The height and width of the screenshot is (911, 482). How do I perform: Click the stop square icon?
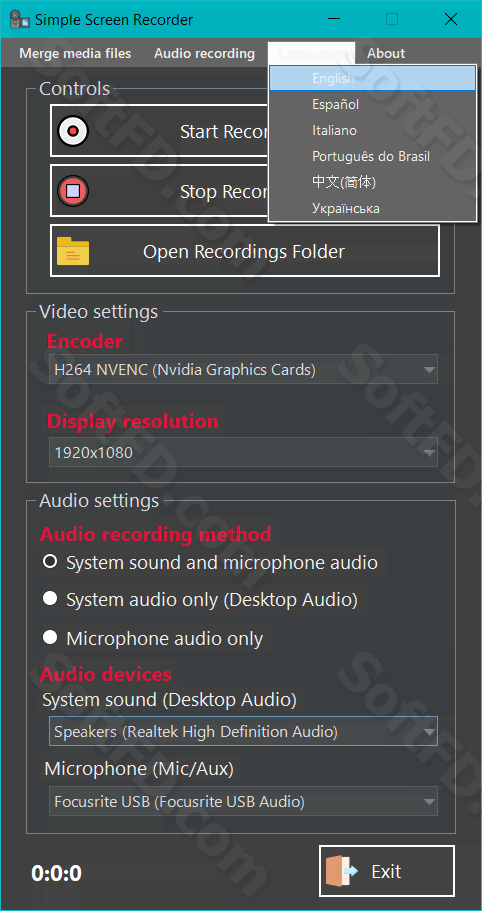(73, 192)
